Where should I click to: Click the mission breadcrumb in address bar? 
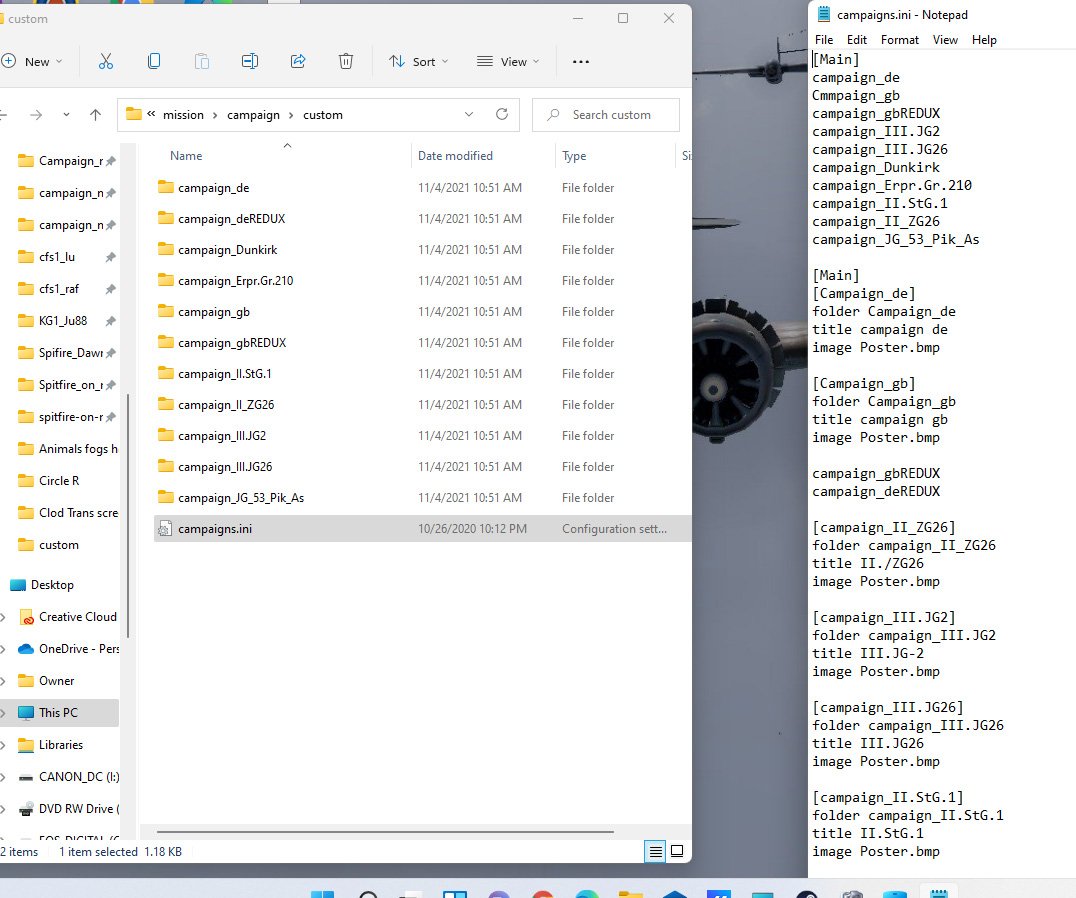183,115
